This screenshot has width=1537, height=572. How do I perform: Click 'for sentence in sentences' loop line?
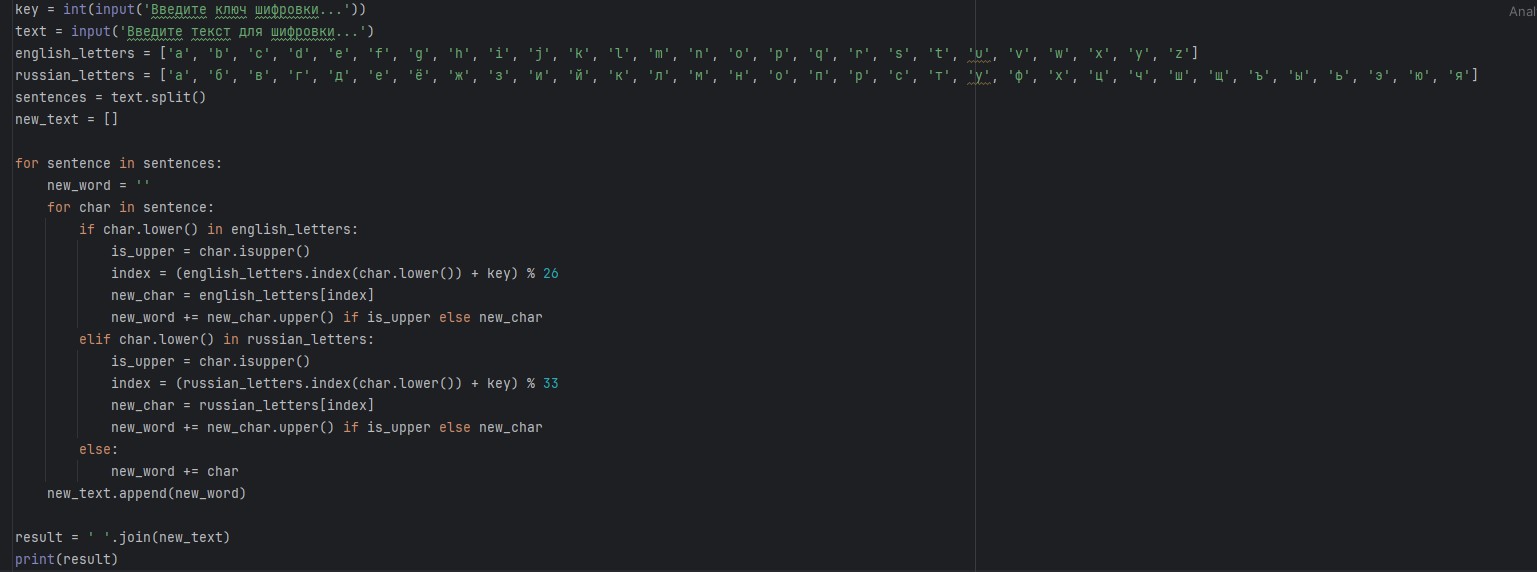tap(118, 163)
